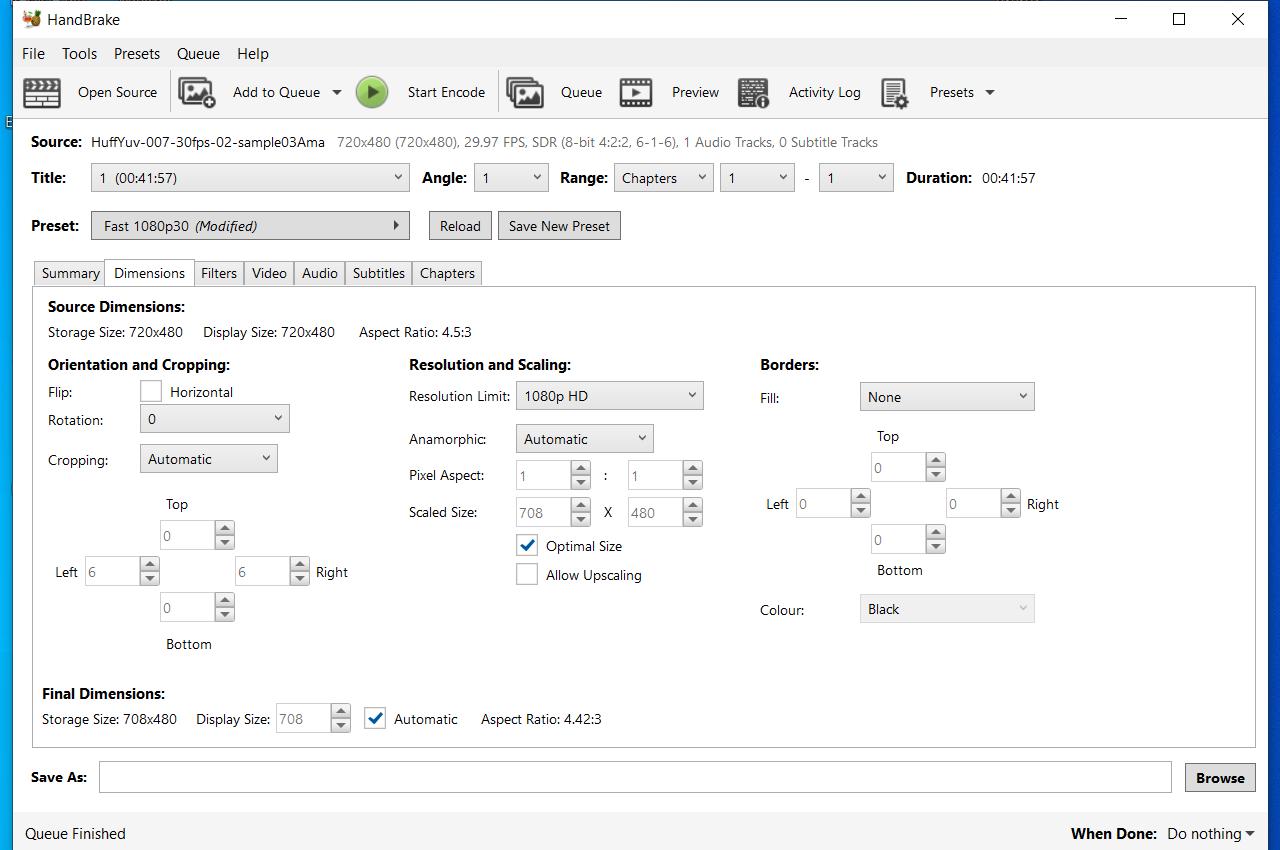Click the Scaled Size height field 480
The image size is (1280, 850).
655,513
